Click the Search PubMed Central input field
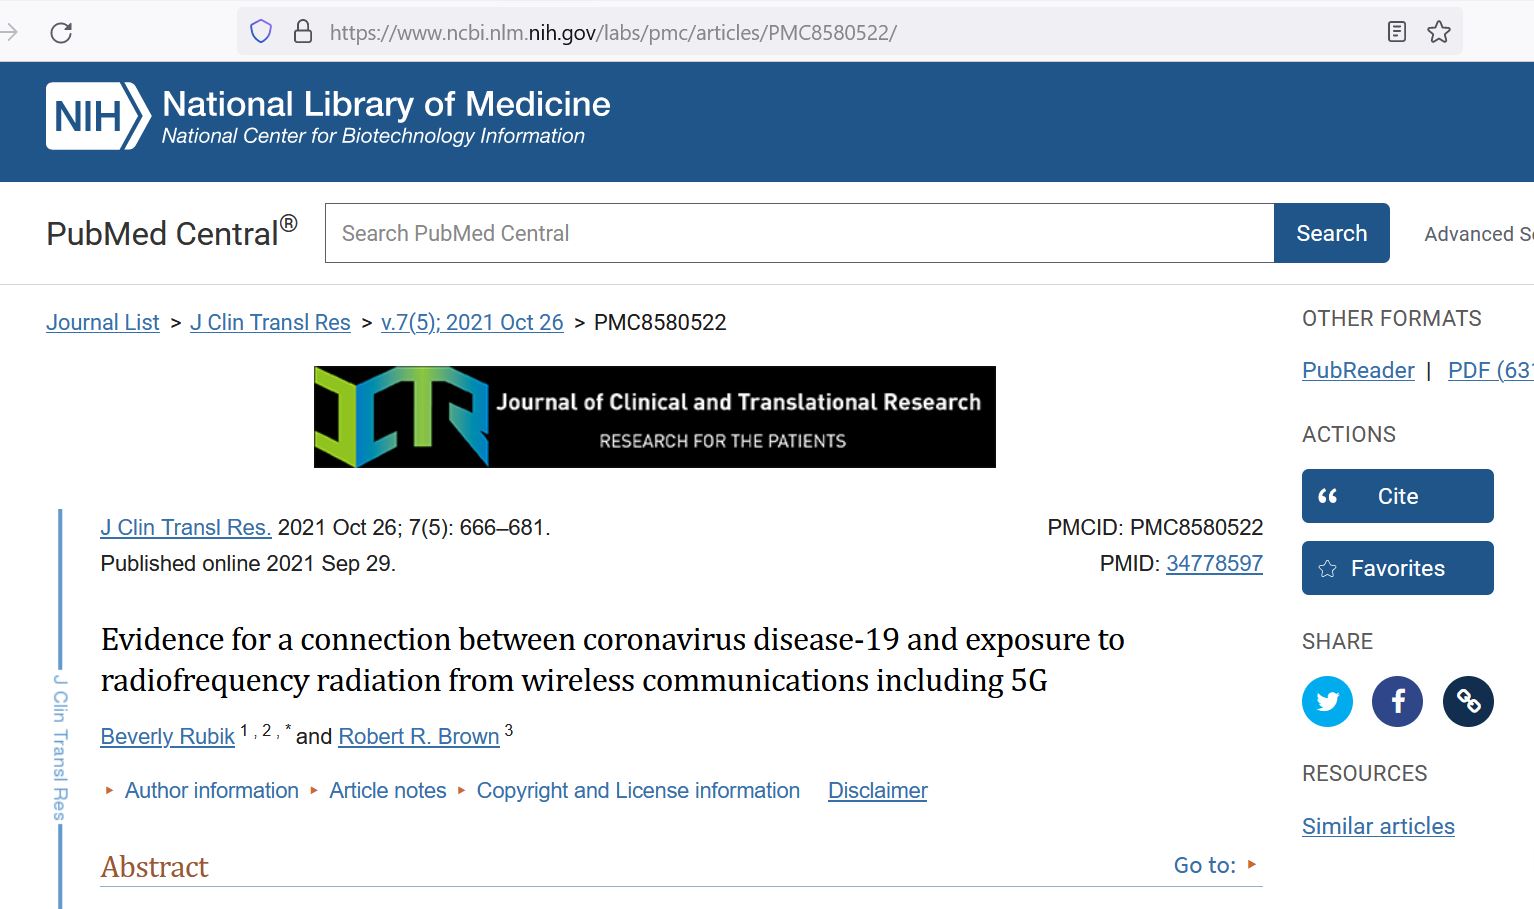Viewport: 1534px width, 909px height. [x=799, y=233]
